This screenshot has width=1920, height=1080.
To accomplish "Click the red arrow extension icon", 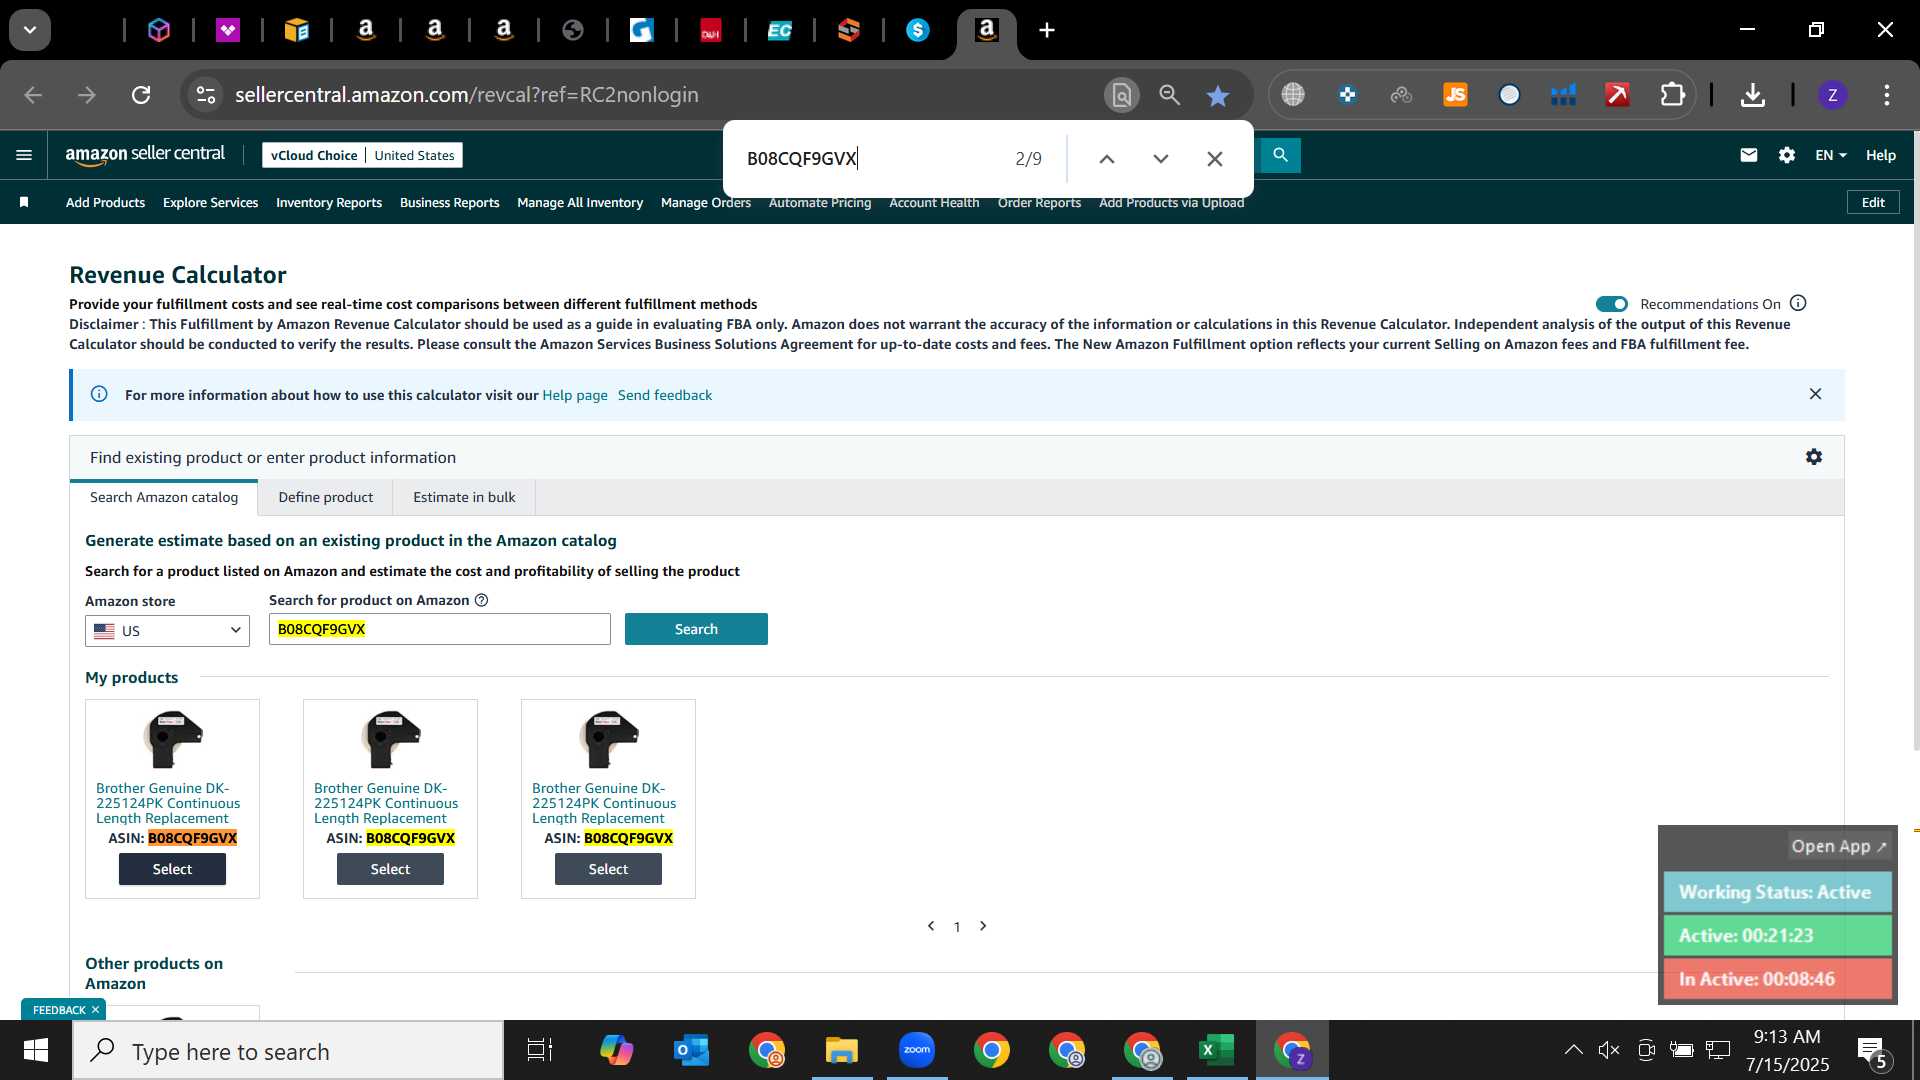I will click(x=1617, y=95).
